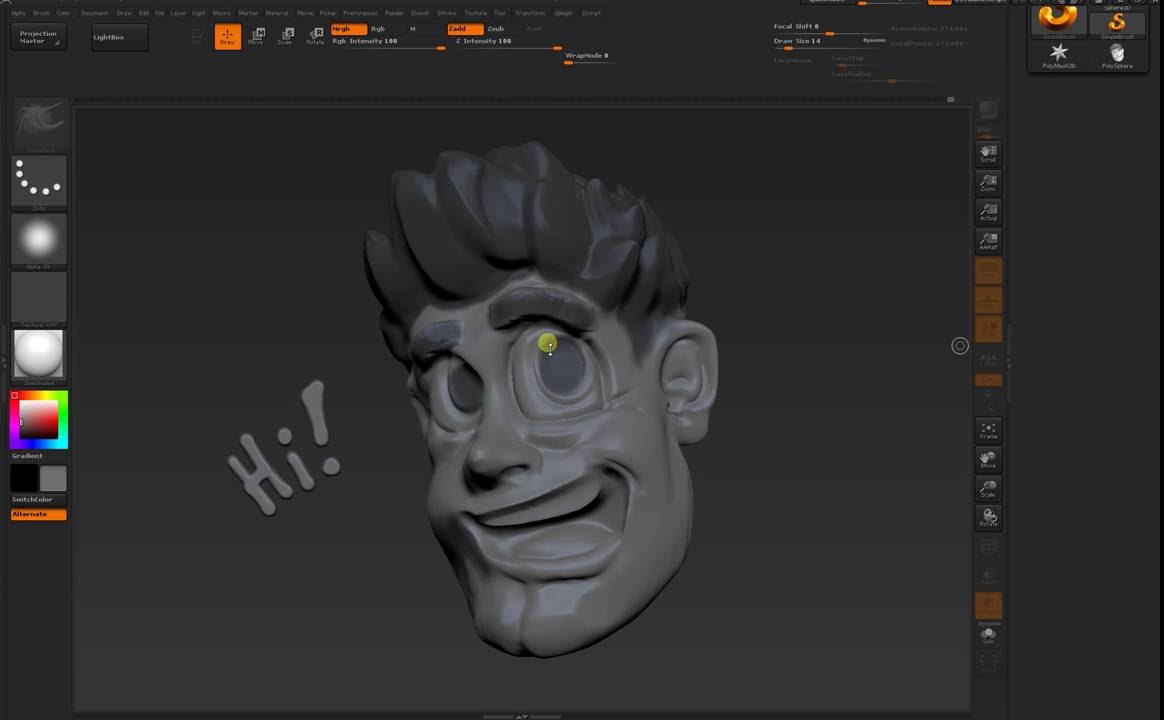
Task: Toggle the dimmed Zcut mode
Action: click(x=533, y=29)
